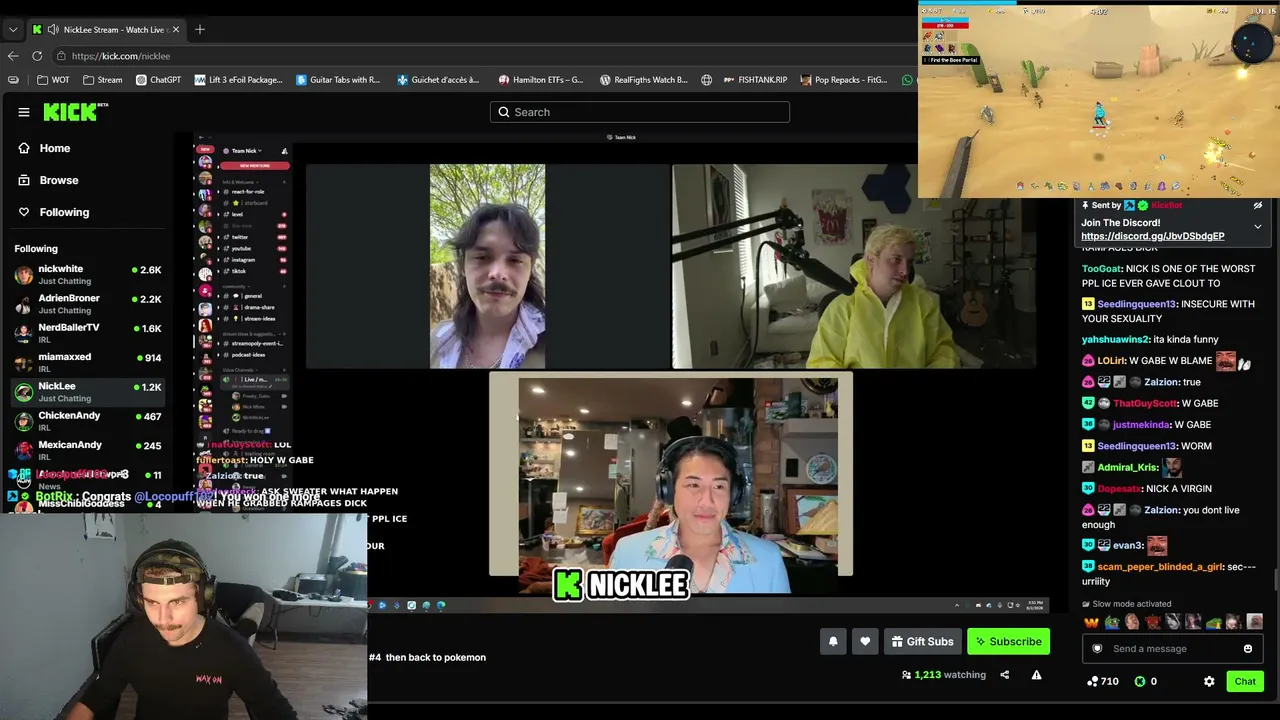
Task: Click nickwhite's avatar thumbnail
Action: 23,275
